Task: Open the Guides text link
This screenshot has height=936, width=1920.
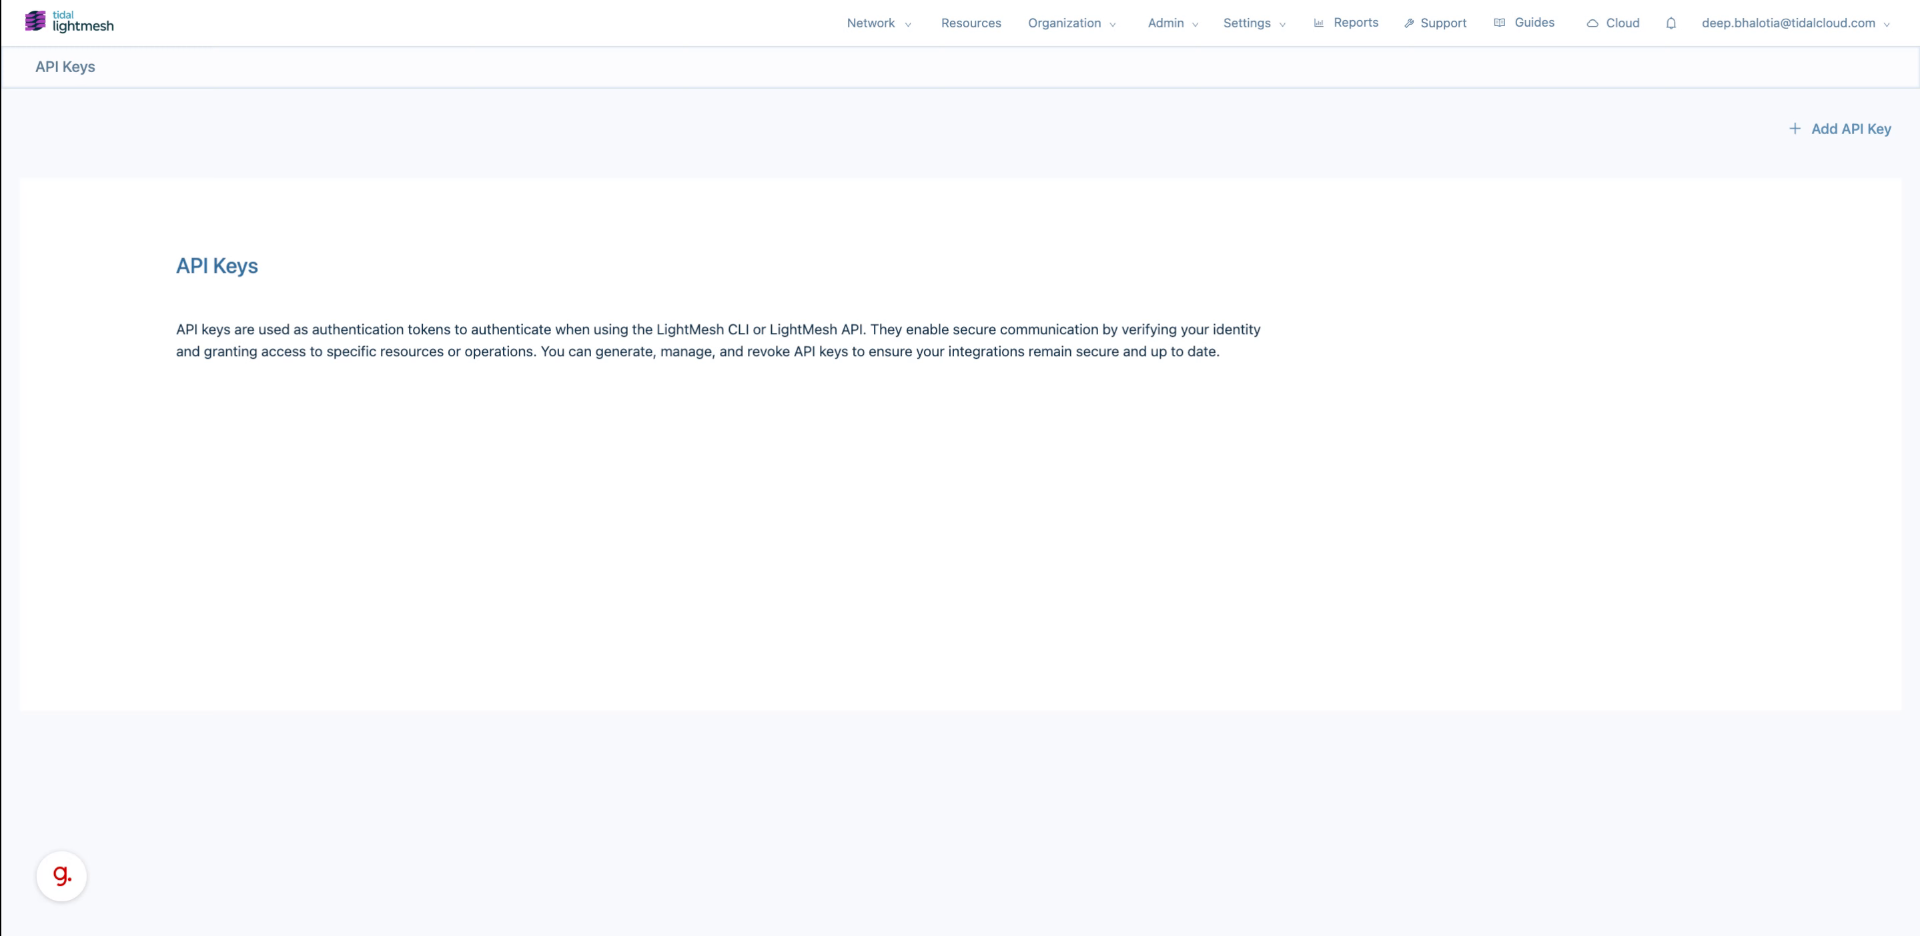Action: tap(1534, 23)
